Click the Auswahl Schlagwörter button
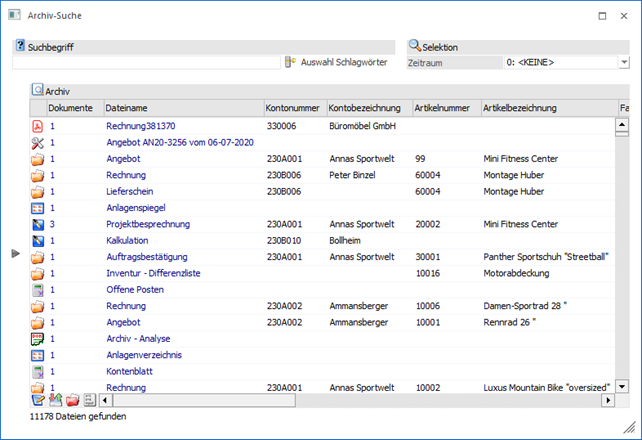 pos(337,62)
